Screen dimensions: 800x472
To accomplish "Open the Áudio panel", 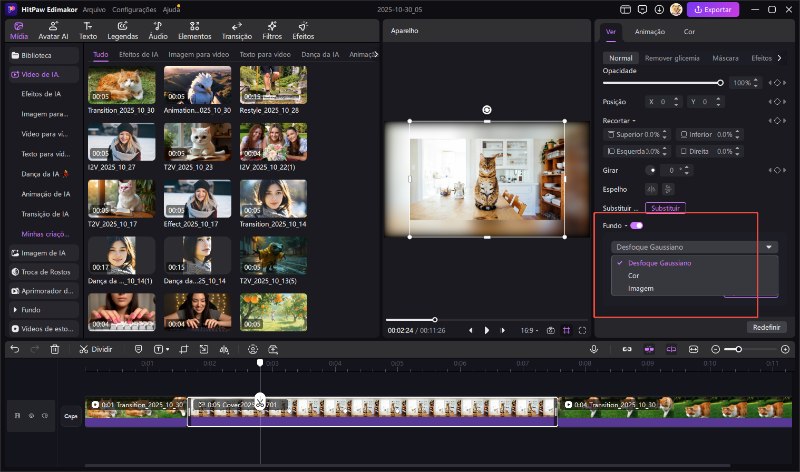I will 158,31.
